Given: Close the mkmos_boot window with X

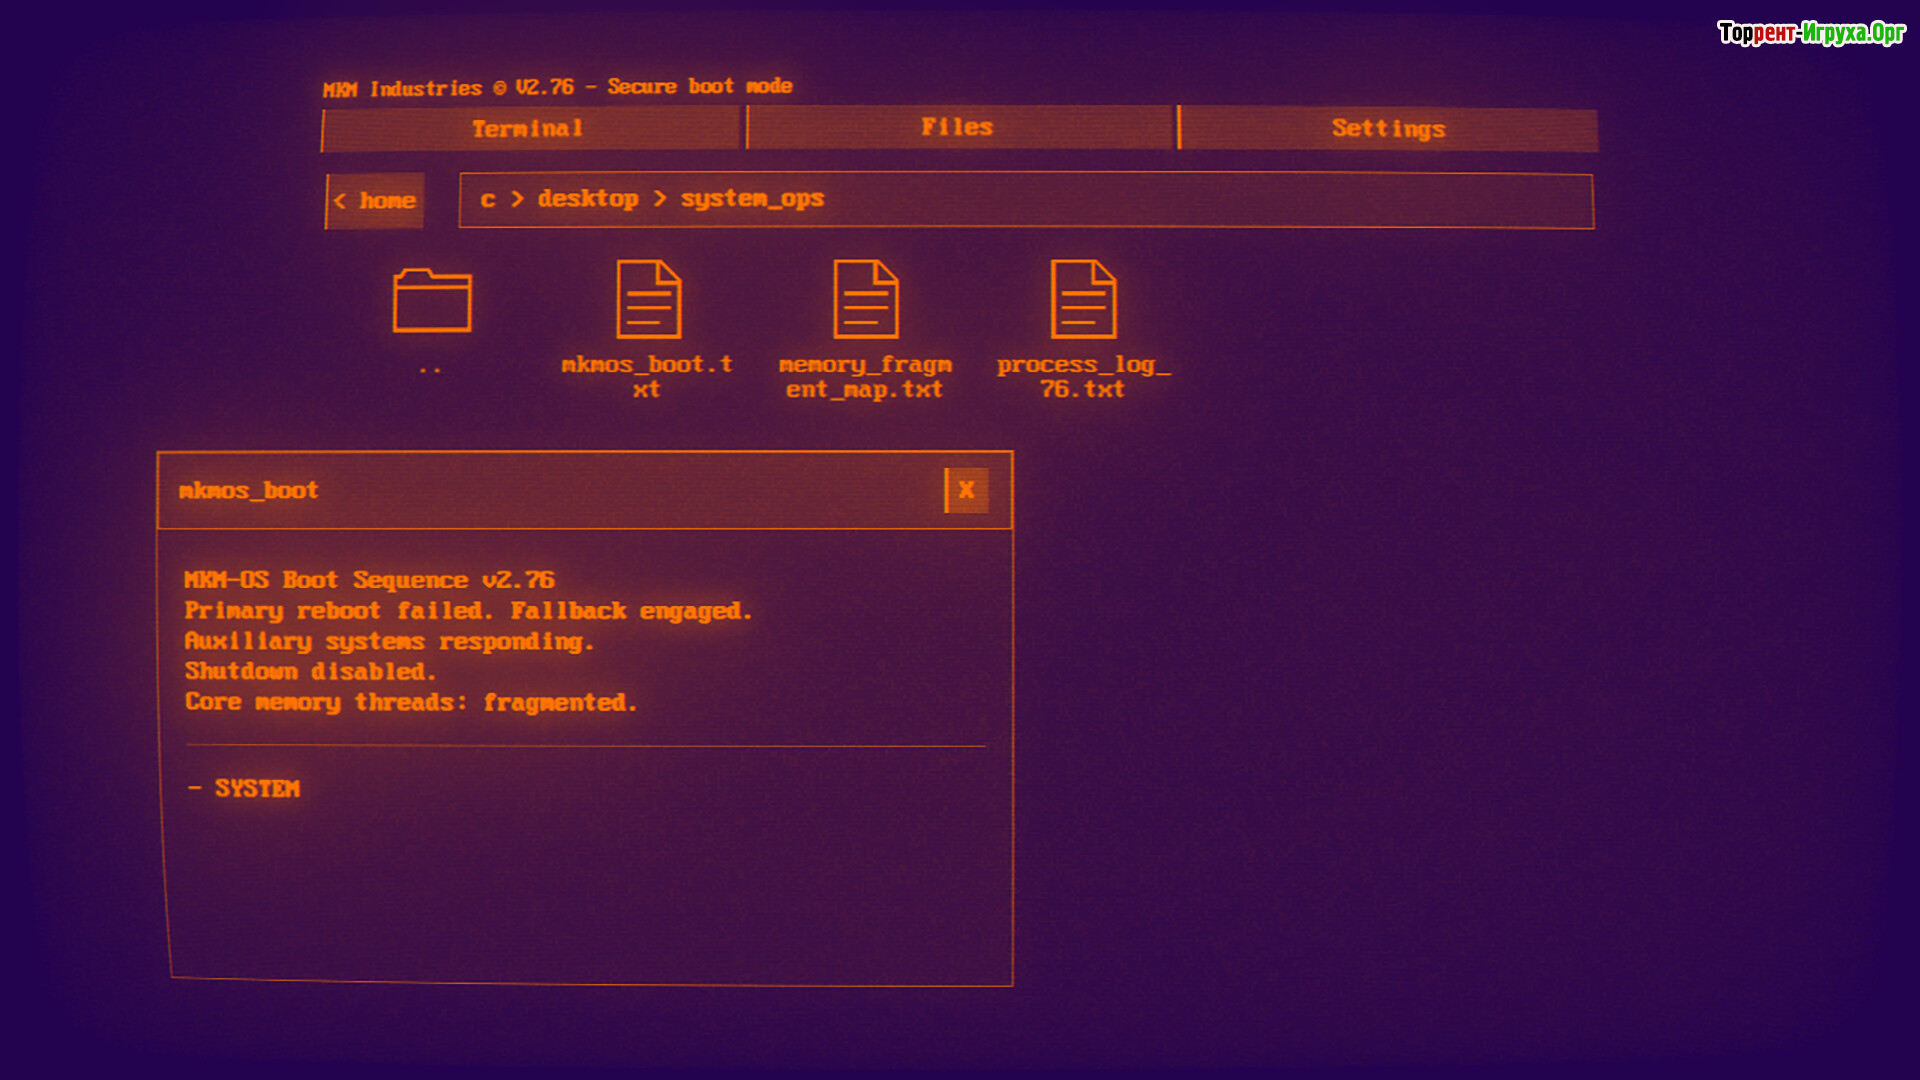Looking at the screenshot, I should [966, 490].
